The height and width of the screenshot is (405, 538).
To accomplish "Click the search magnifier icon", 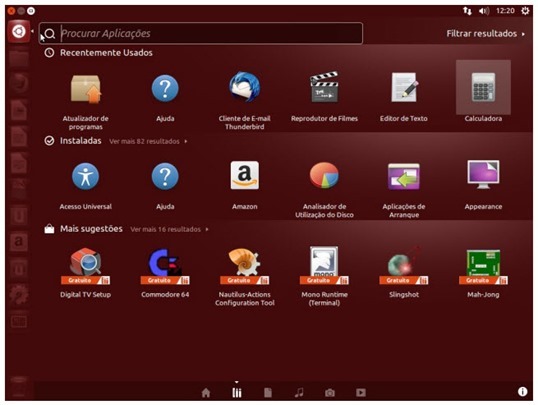I will [50, 34].
